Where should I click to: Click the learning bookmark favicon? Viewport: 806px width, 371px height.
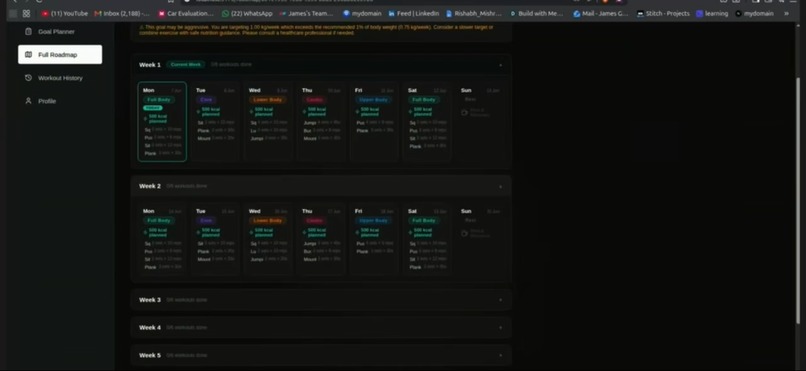click(699, 14)
